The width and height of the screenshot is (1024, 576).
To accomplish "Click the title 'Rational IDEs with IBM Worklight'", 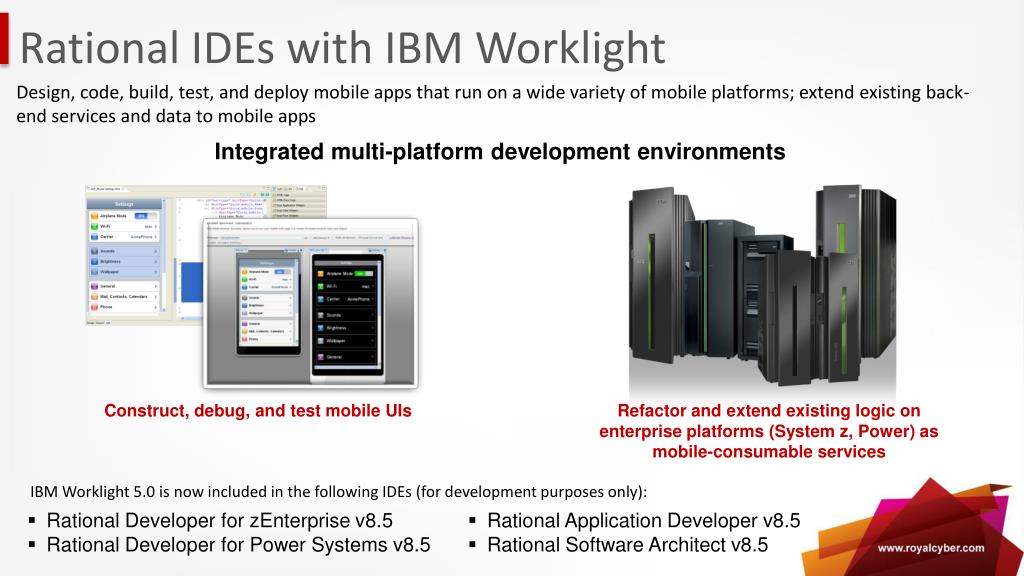I will tap(342, 48).
